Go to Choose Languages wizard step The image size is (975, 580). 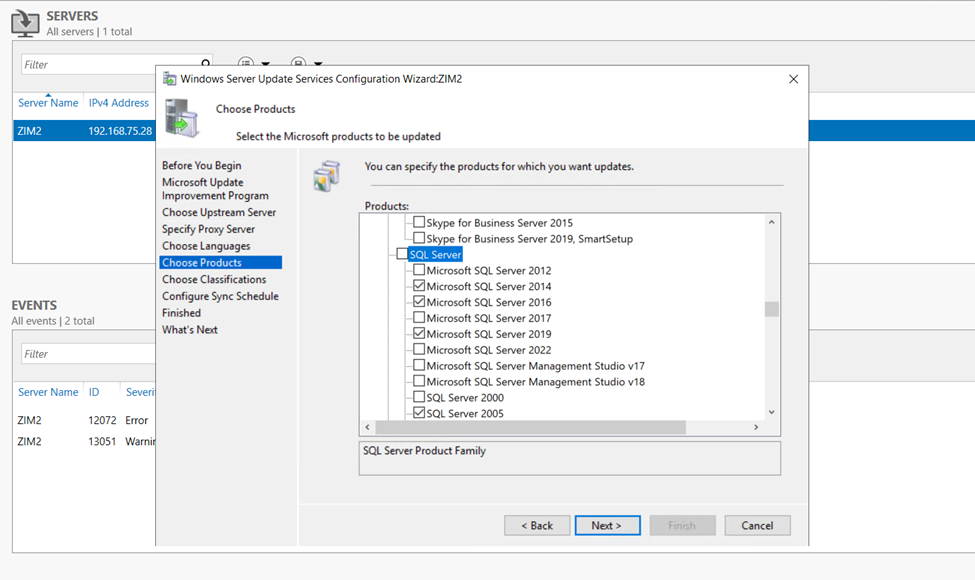tap(206, 246)
